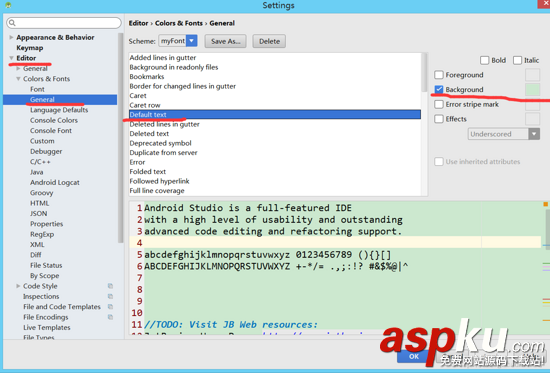Click project-level icon beside File and Code Templates
Viewport: 550px width, 373px height.
tap(110, 307)
